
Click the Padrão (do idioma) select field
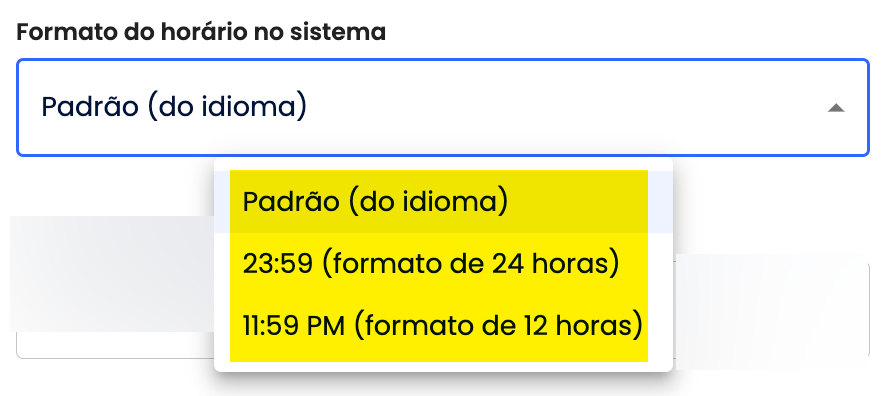[x=443, y=108]
